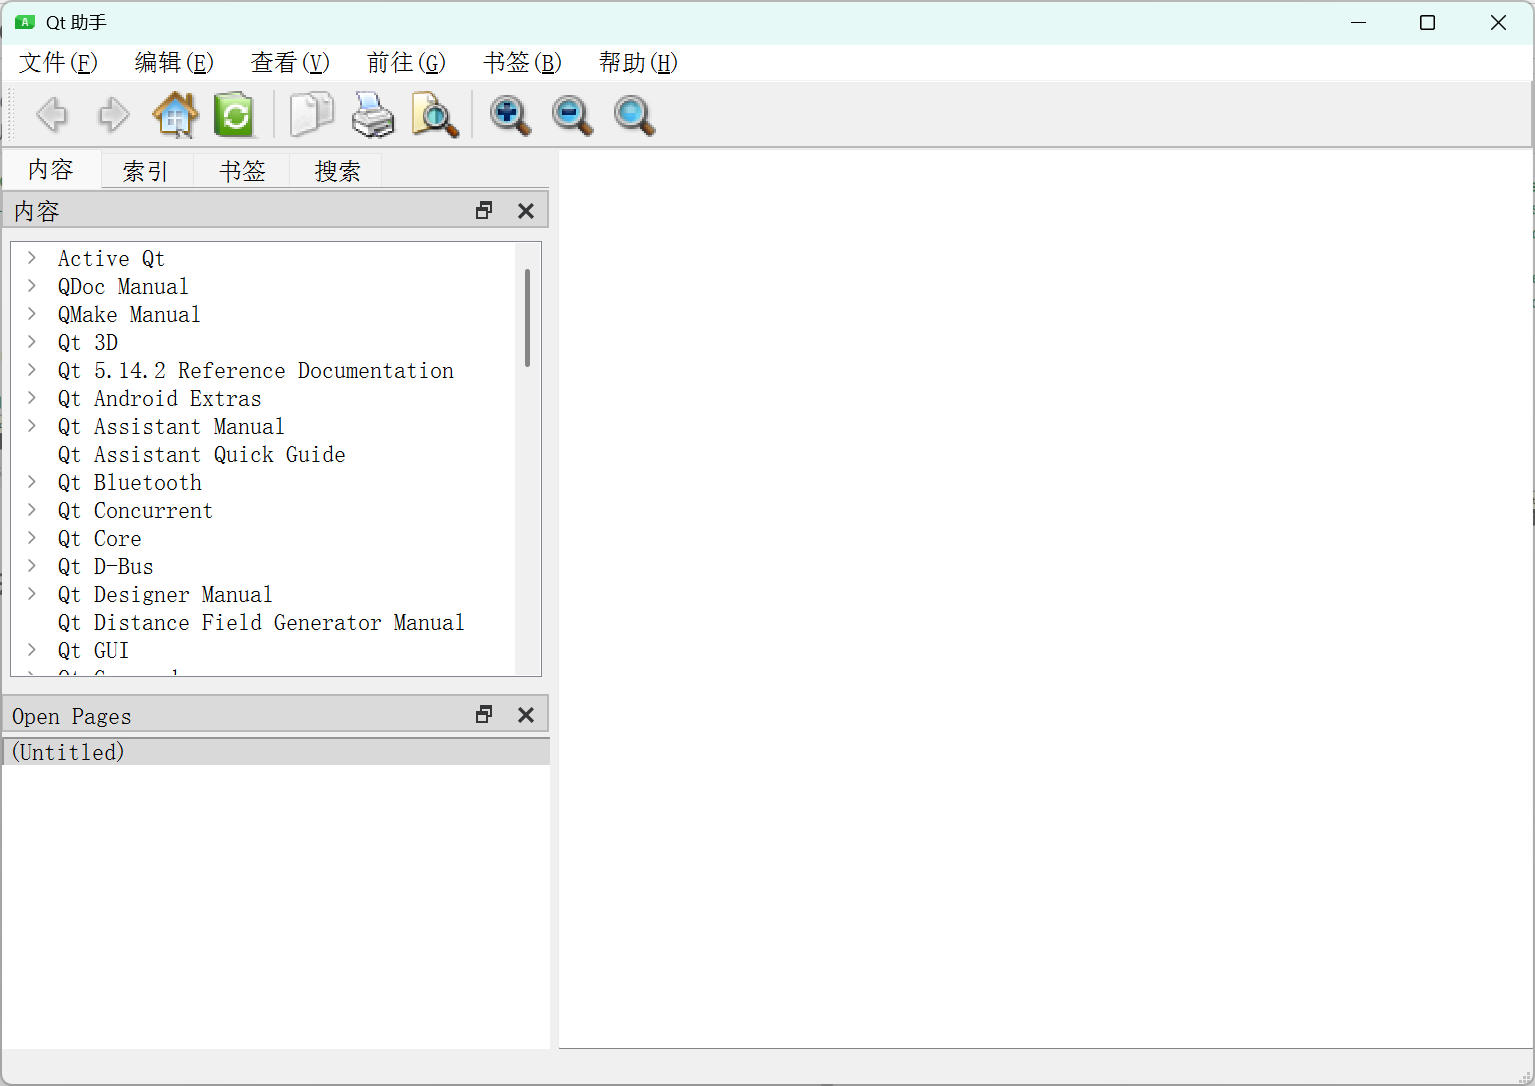Select Qt GUI entry

(94, 650)
